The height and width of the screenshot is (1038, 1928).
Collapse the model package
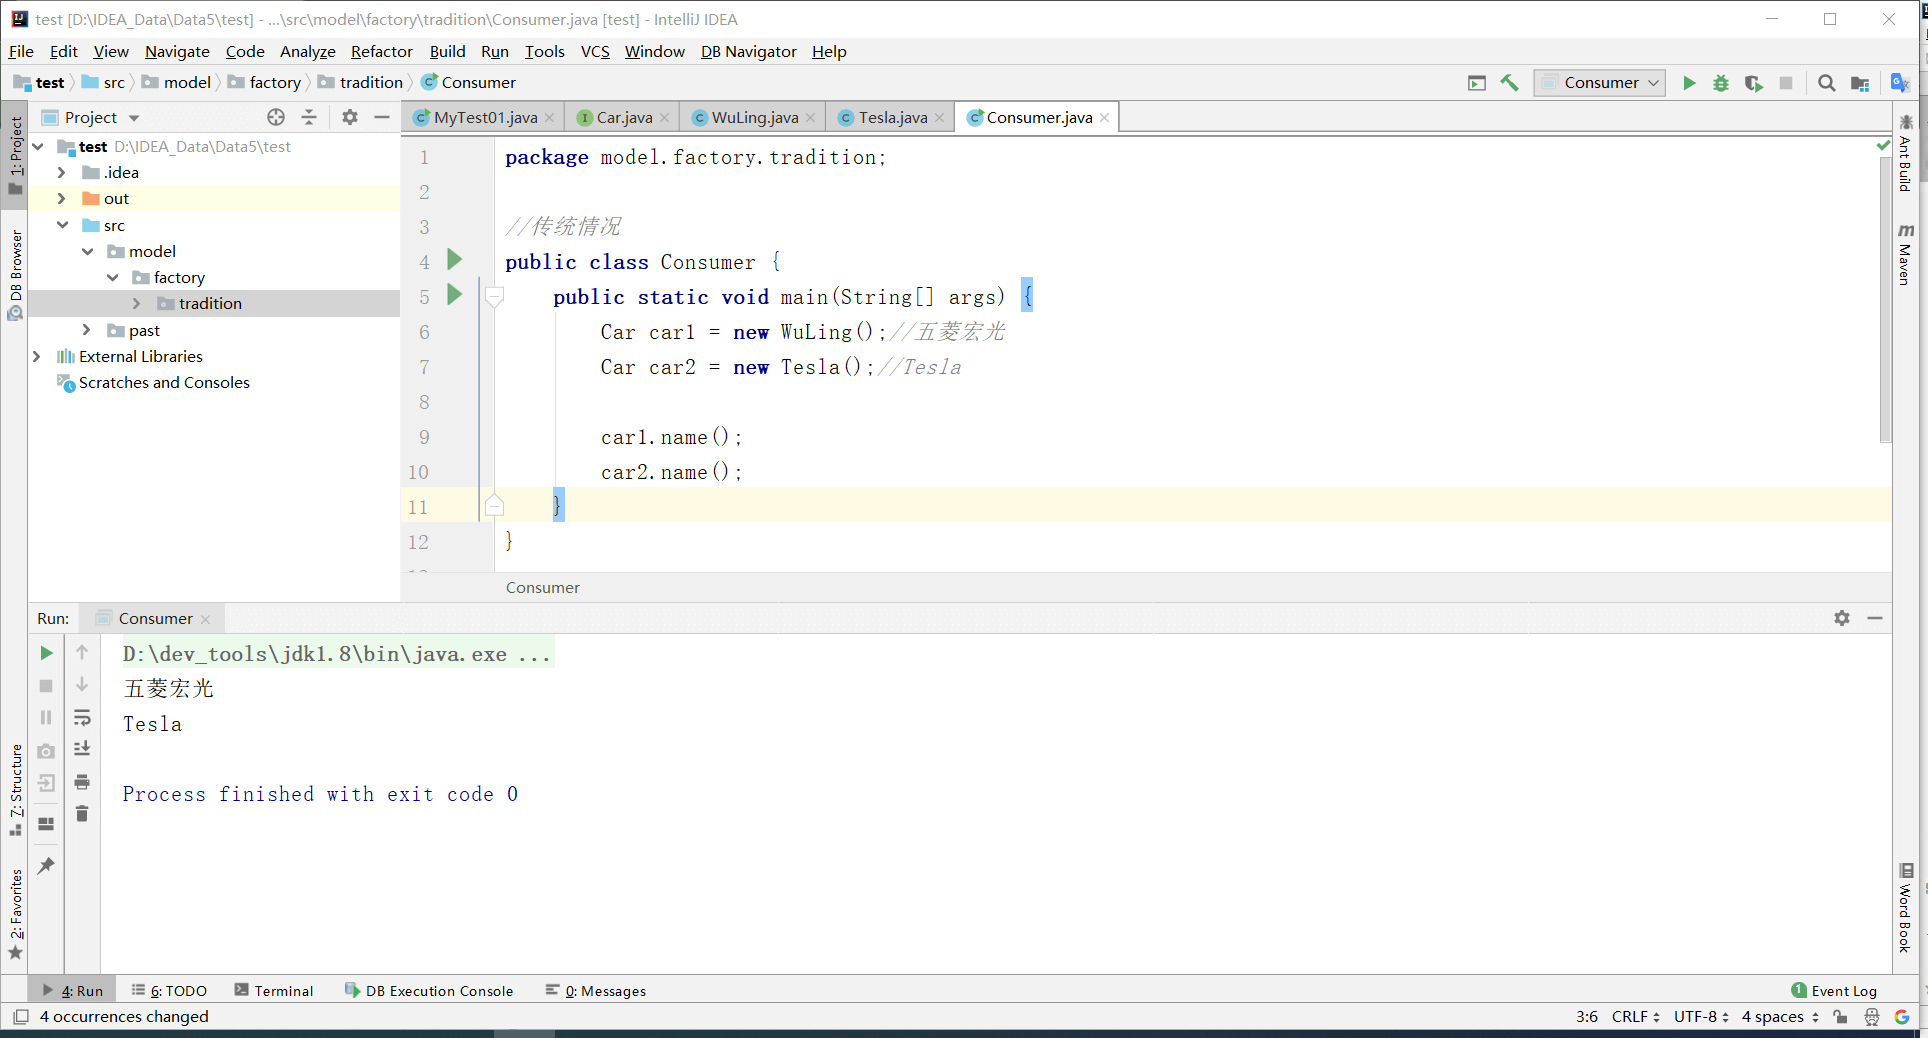pyautogui.click(x=88, y=251)
